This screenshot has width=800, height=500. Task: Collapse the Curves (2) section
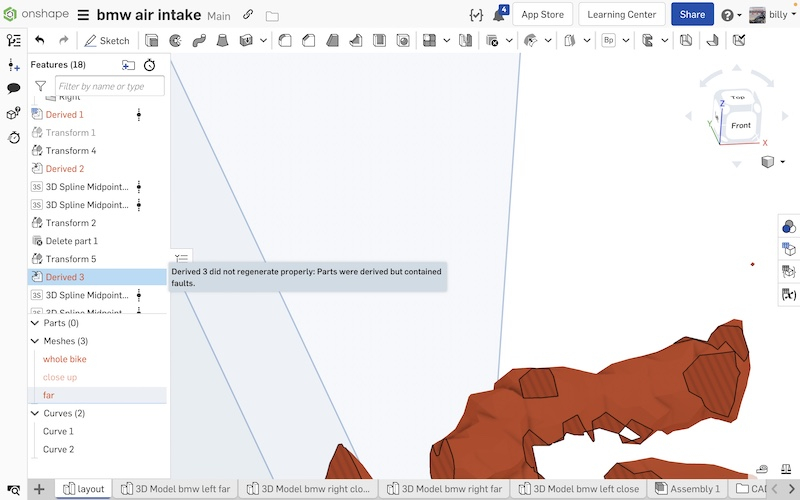(x=35, y=413)
